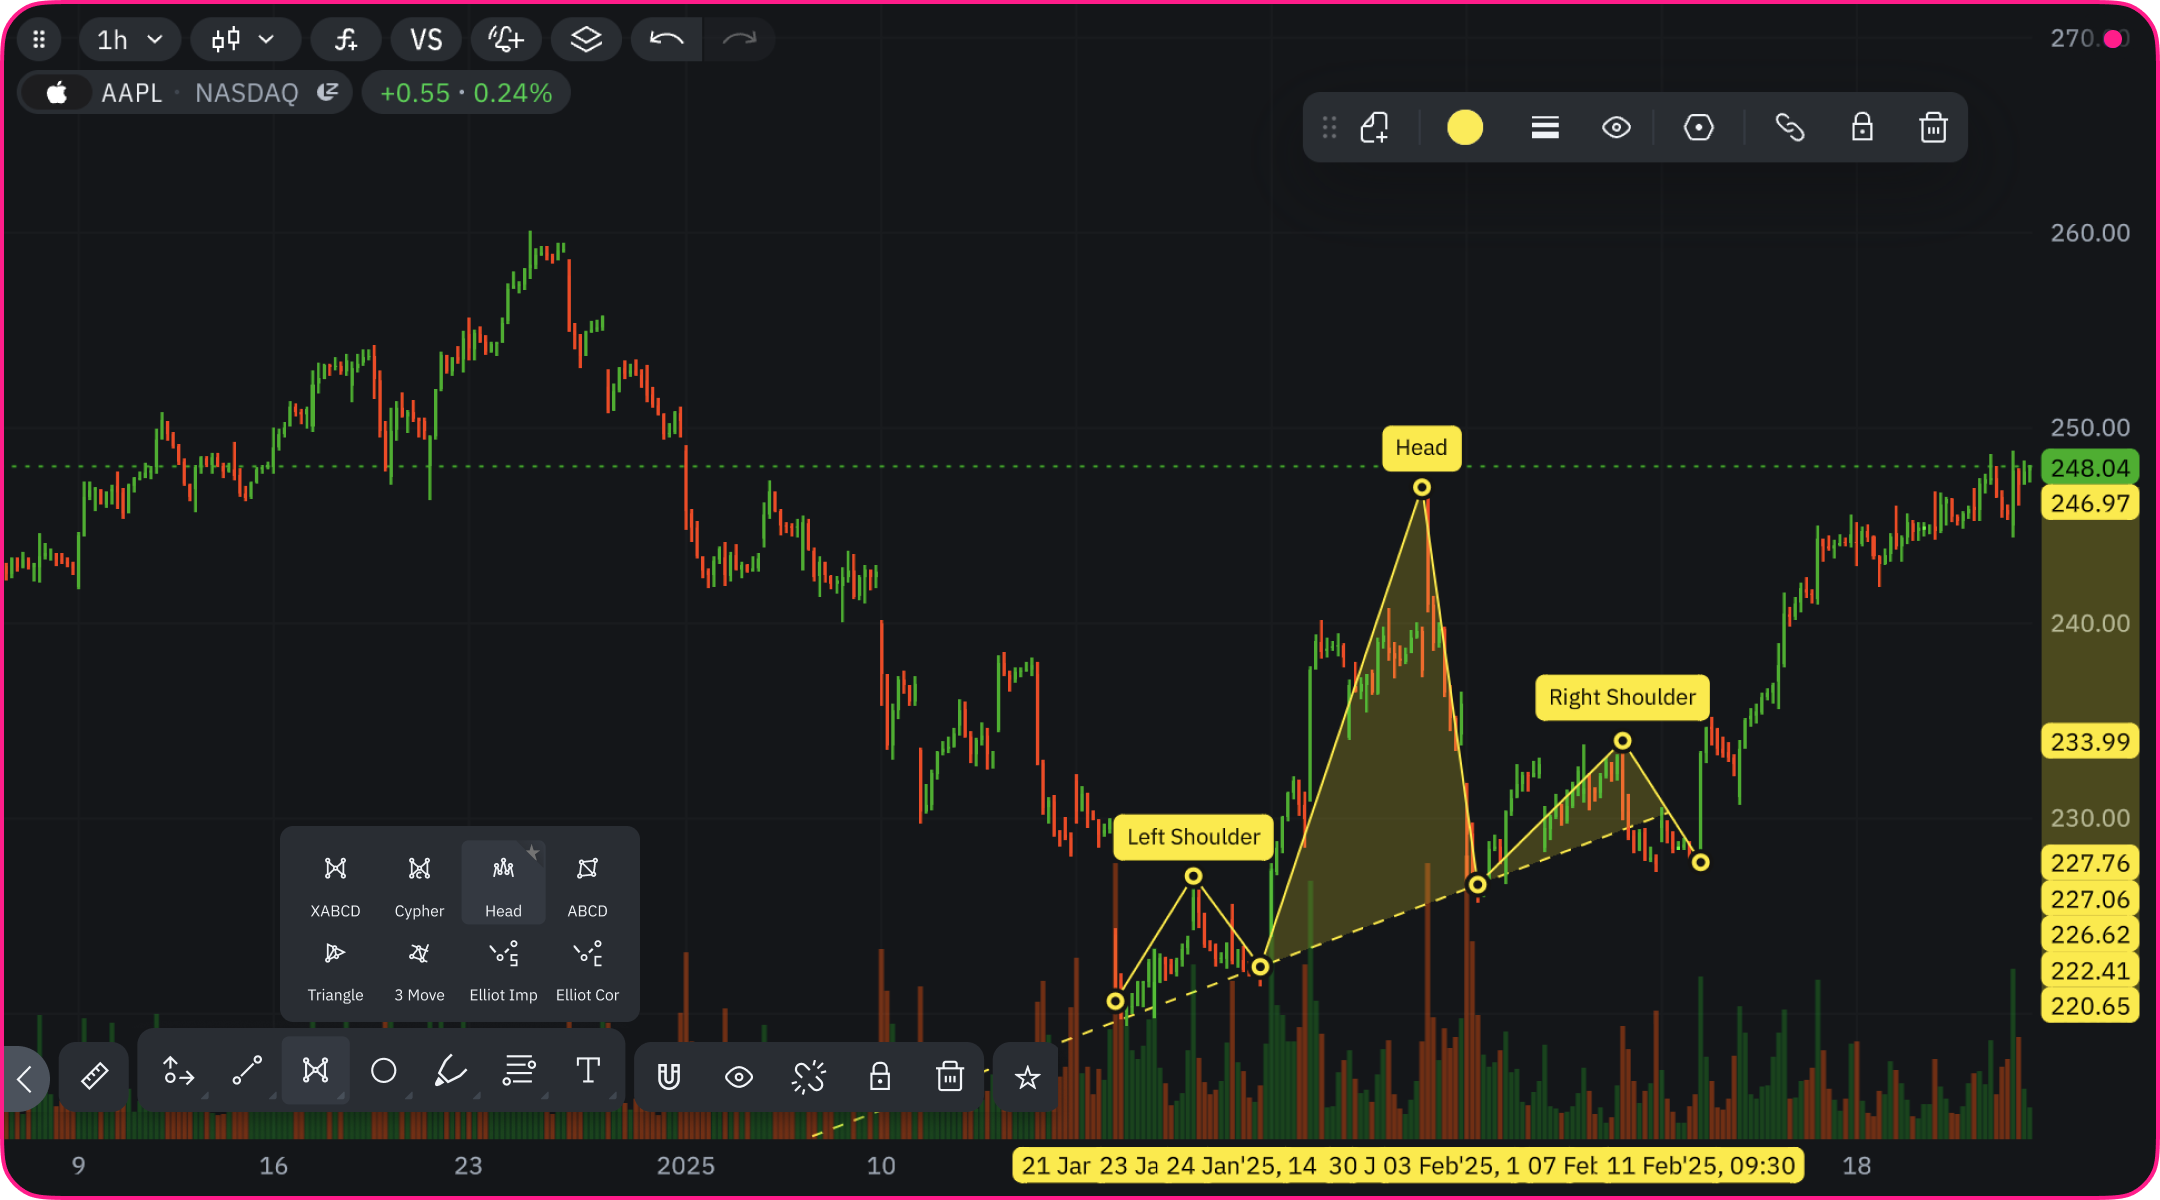
Task: Collapse the drawing toolbar with the left chevron
Action: coord(25,1079)
